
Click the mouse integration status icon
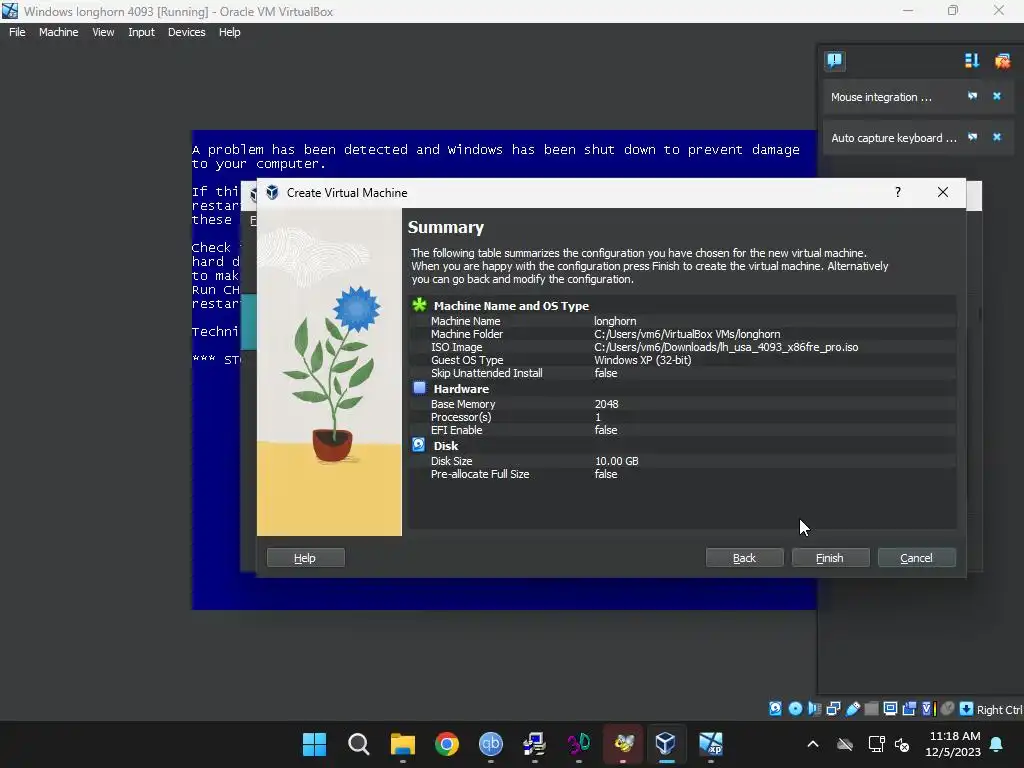click(x=948, y=709)
